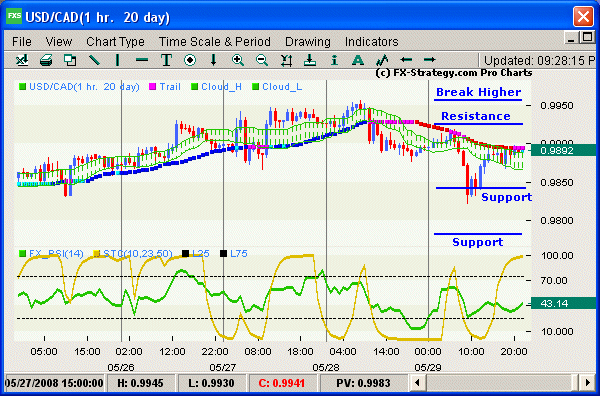Select the text T tool

coord(166,60)
